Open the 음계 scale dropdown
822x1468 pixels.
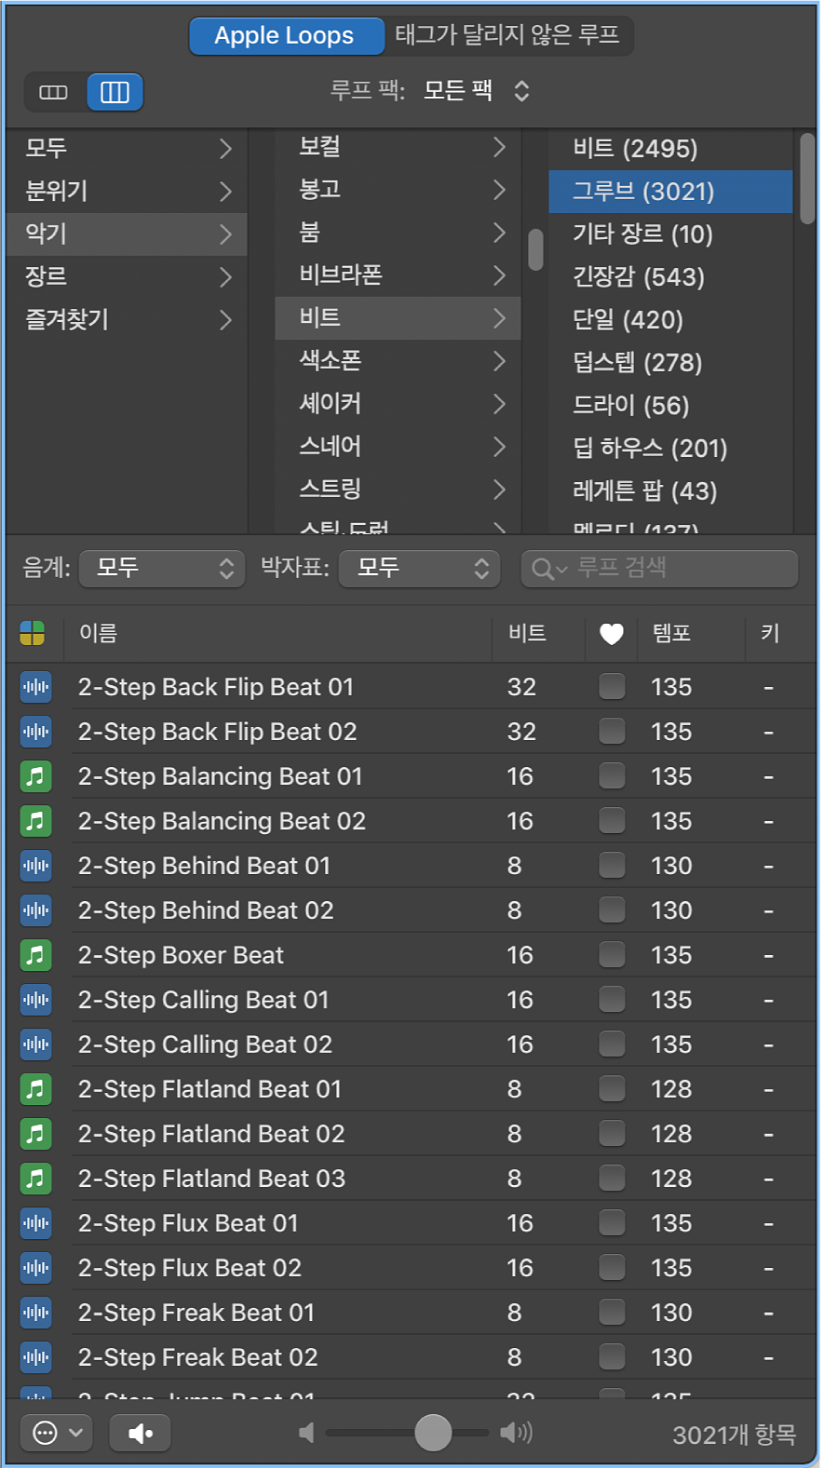pyautogui.click(x=162, y=568)
